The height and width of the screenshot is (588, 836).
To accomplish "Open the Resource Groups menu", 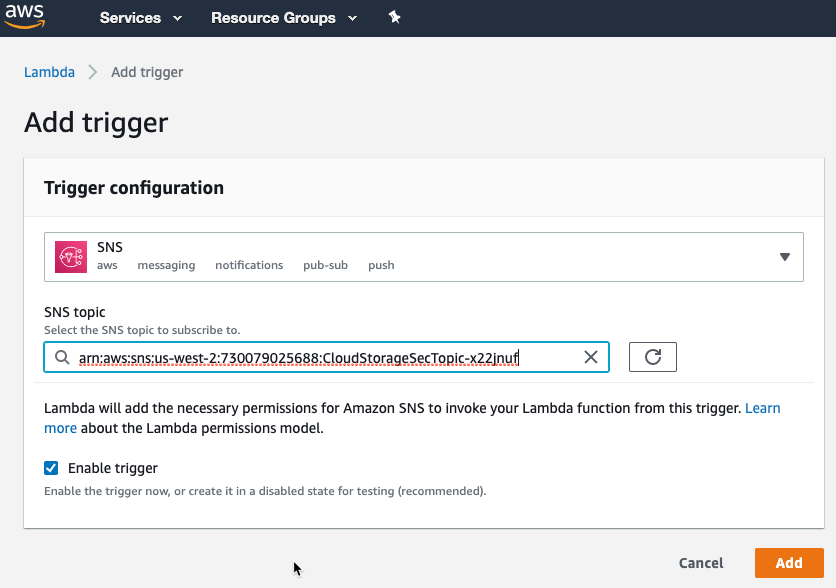I will 284,18.
